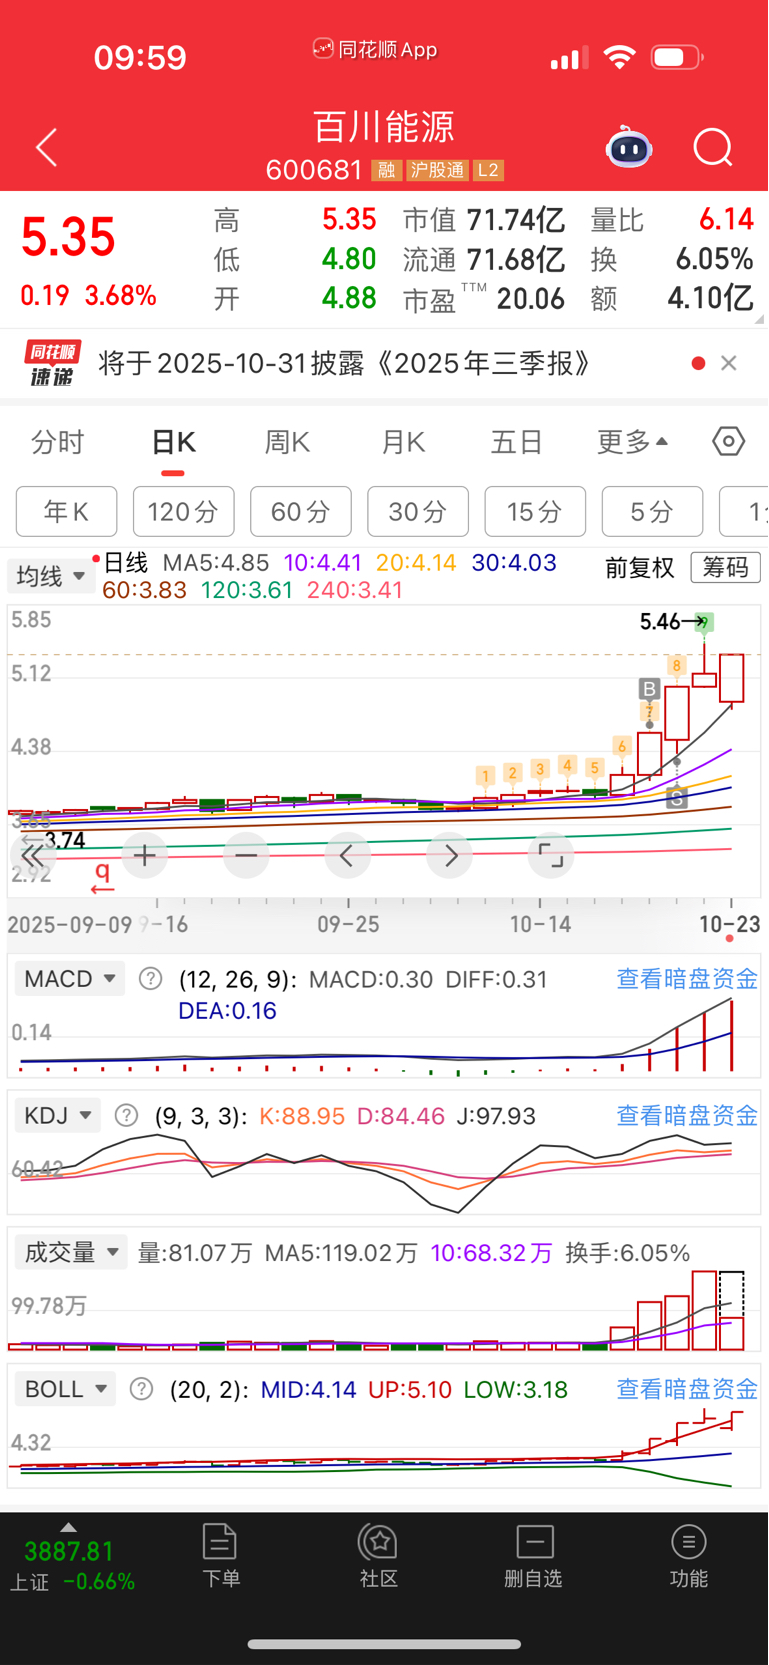769x1665 pixels.
Task: Switch to 分时 tab
Action: coord(57,442)
